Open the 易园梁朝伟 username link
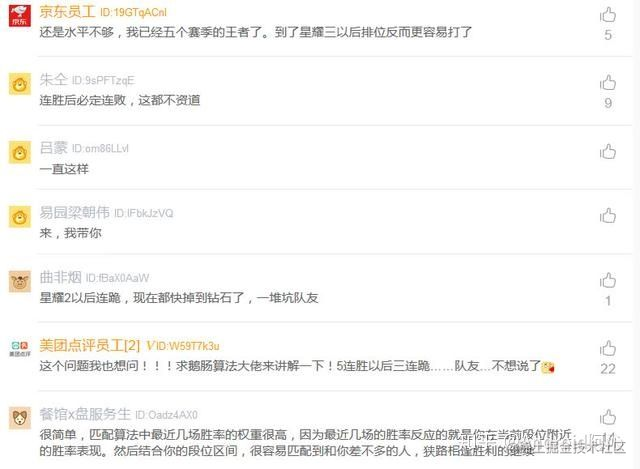The width and height of the screenshot is (640, 469). (x=75, y=213)
